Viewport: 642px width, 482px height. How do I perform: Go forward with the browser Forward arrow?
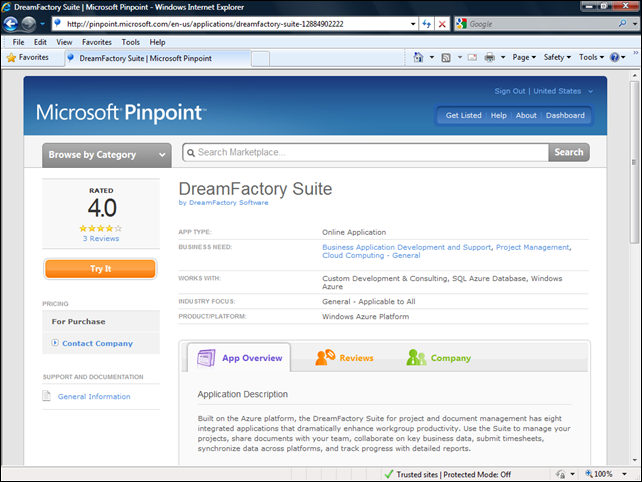(29, 24)
